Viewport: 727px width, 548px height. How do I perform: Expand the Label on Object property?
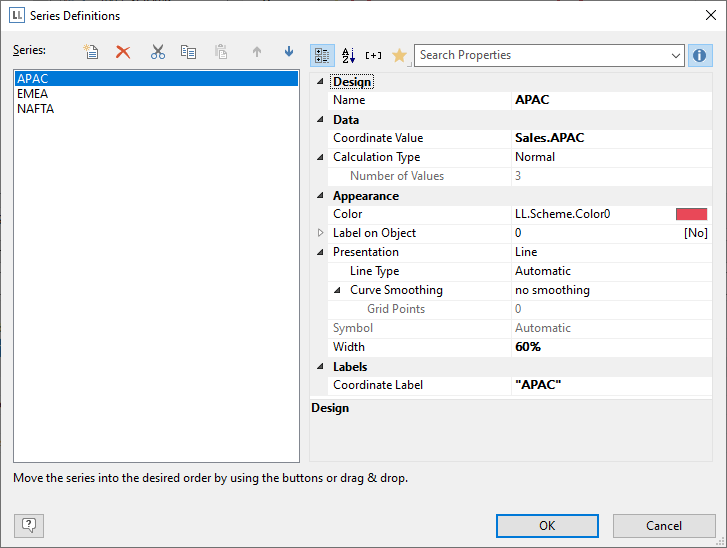[321, 233]
